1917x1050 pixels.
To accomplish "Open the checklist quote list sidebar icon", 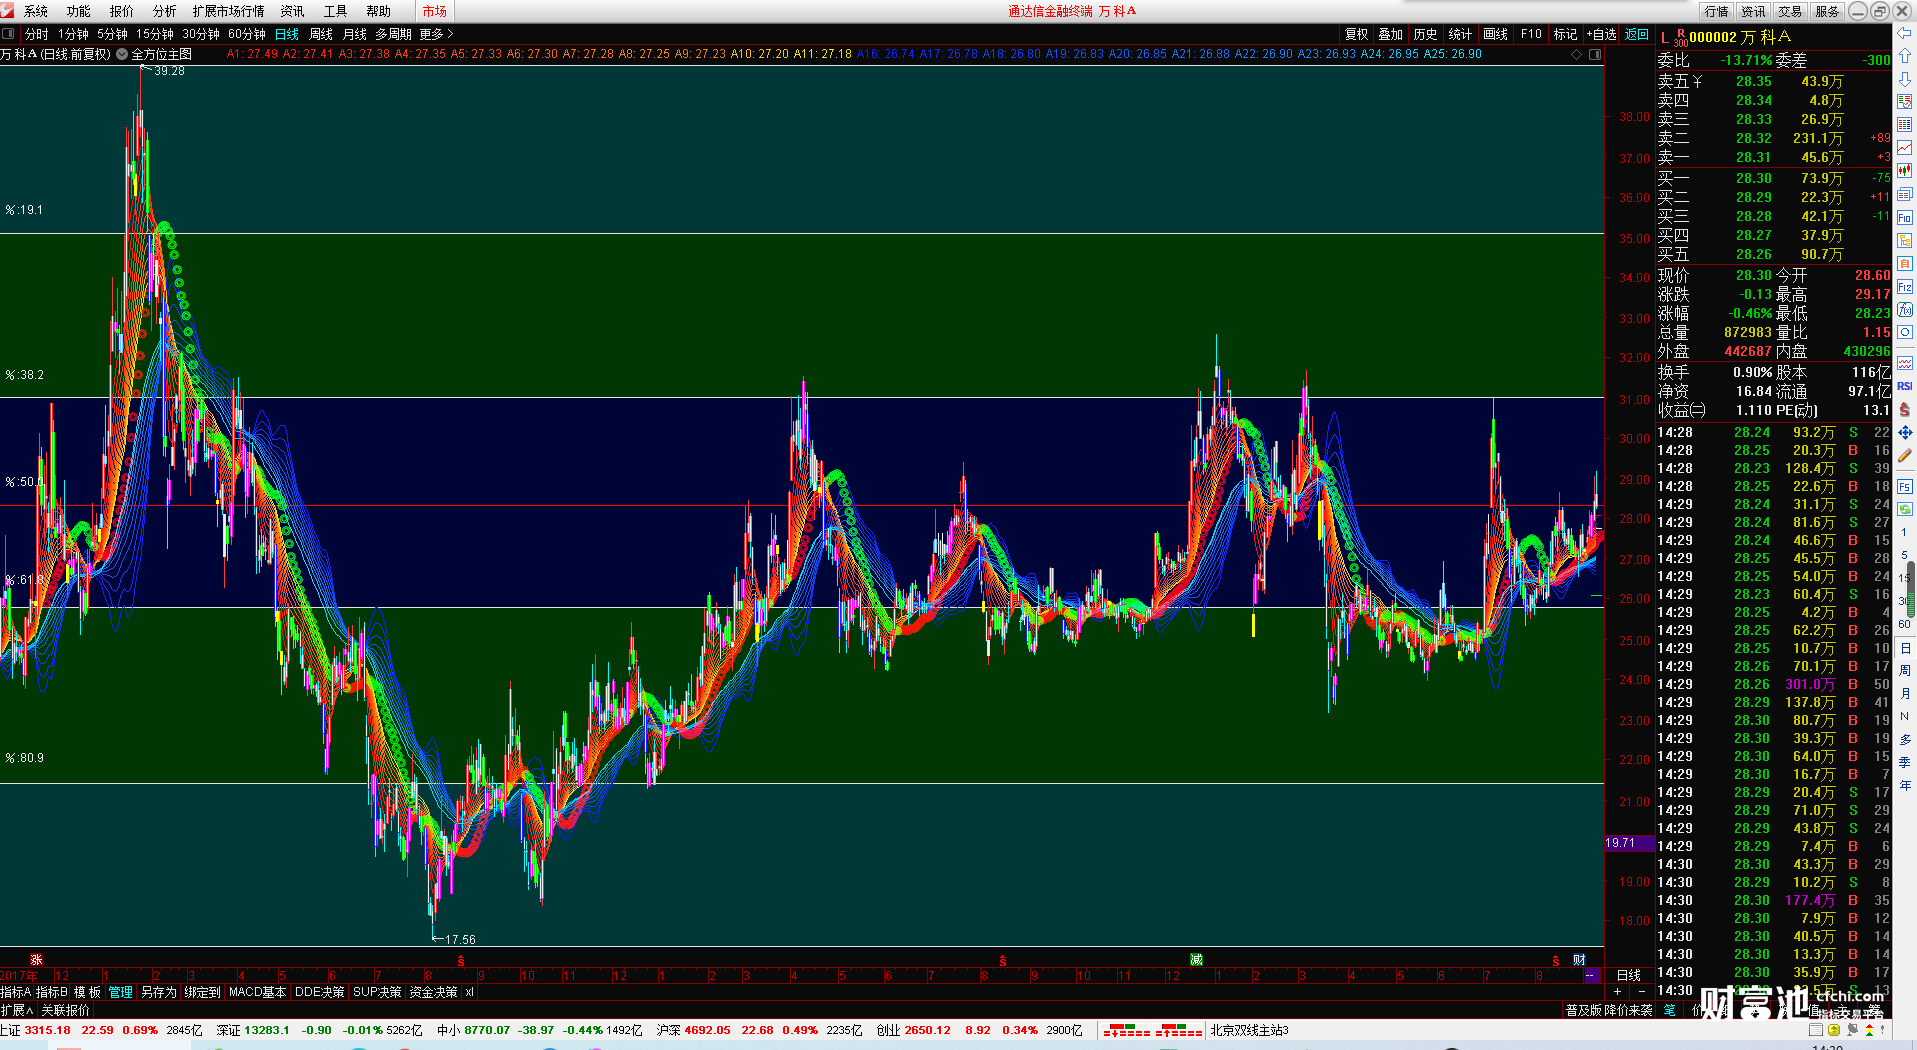I will [x=1905, y=102].
